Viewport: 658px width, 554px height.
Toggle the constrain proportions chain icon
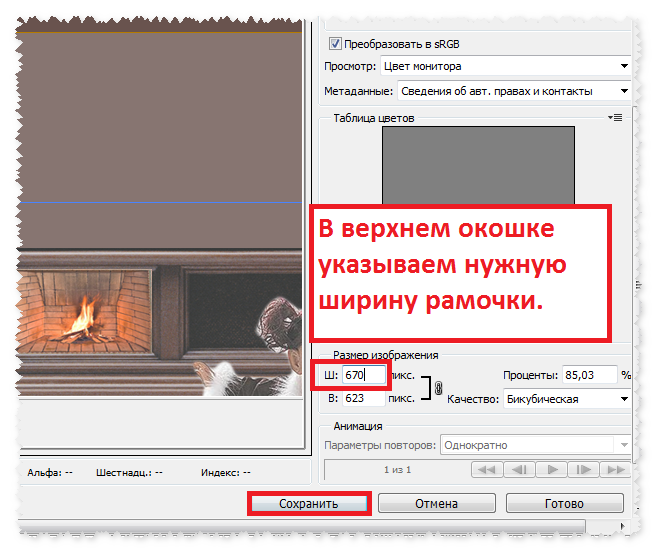pos(439,387)
